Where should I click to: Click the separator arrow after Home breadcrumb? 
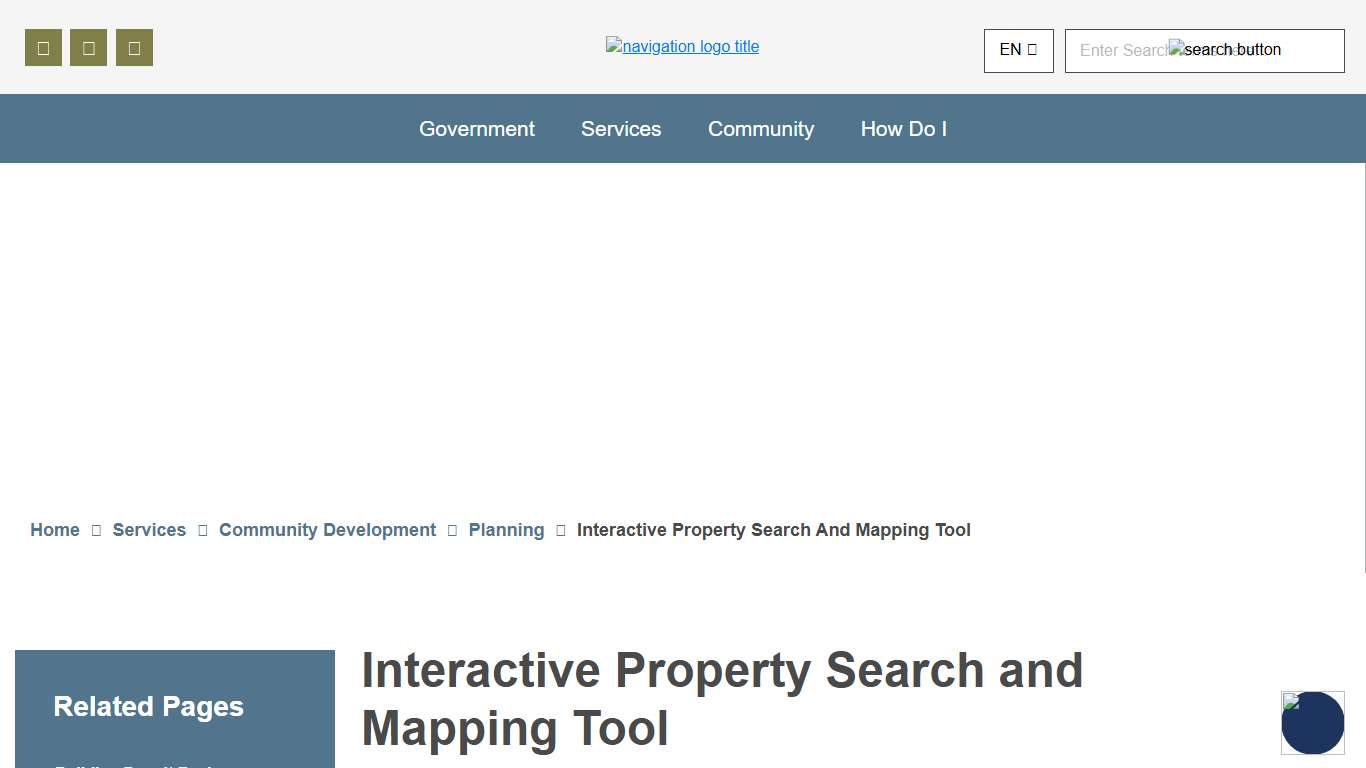tap(96, 530)
